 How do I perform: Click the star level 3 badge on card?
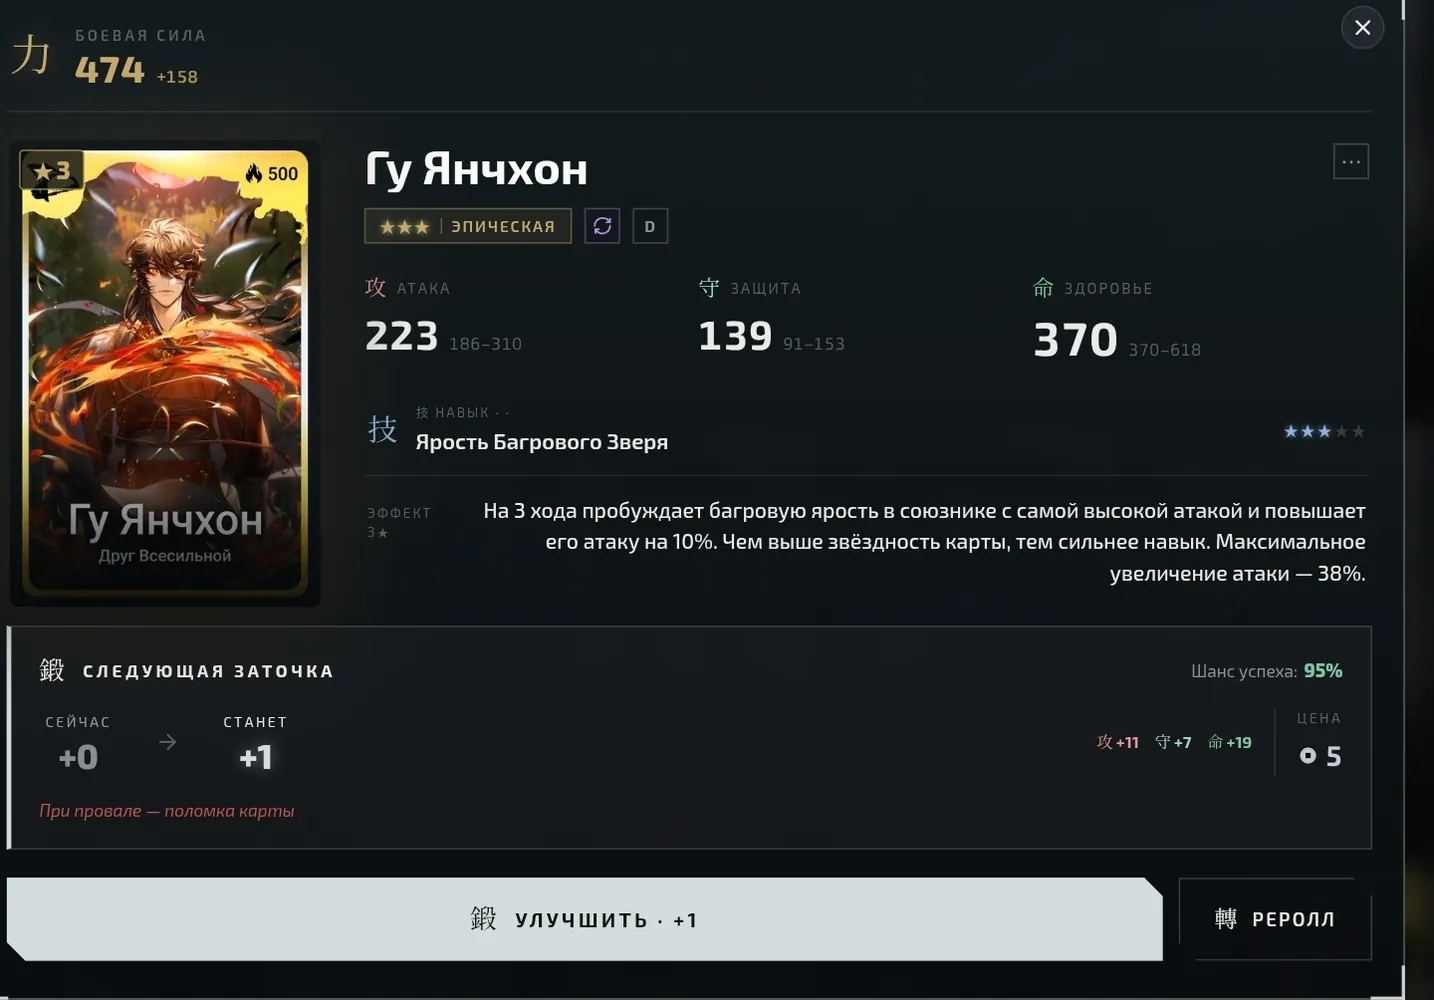[52, 171]
